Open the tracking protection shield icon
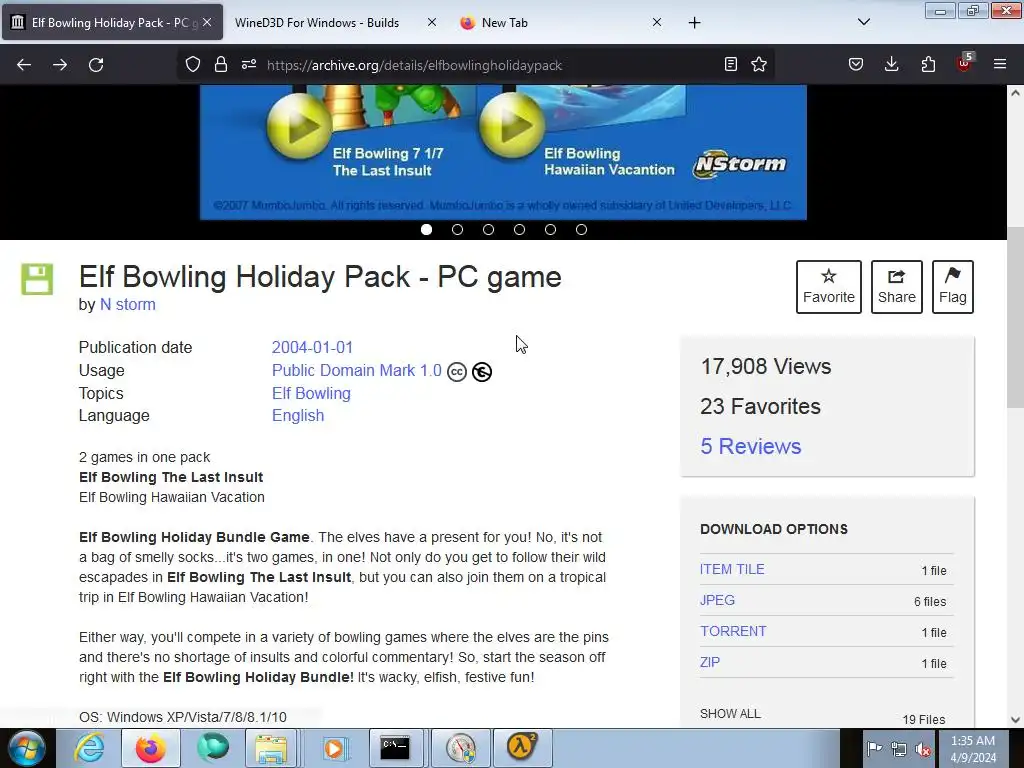The width and height of the screenshot is (1024, 768). click(x=193, y=65)
